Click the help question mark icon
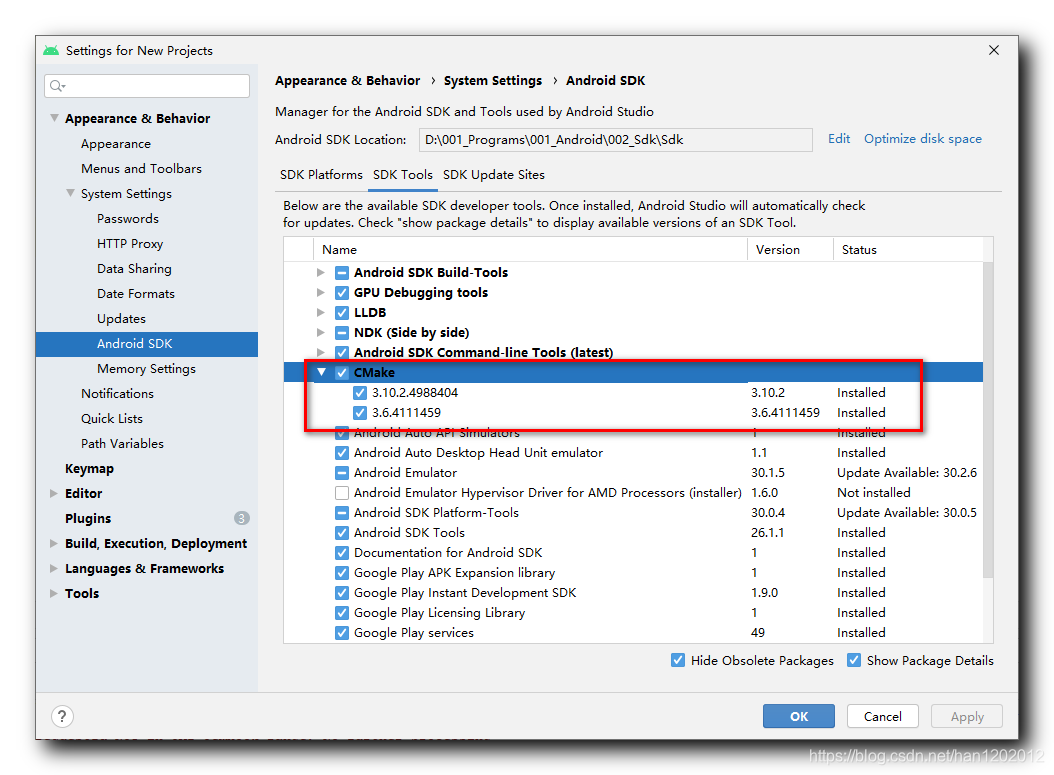This screenshot has height=775, width=1054. (63, 717)
